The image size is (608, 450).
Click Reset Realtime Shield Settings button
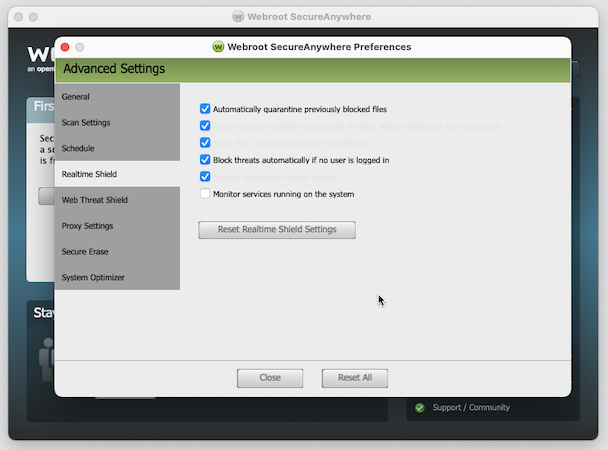coord(277,230)
